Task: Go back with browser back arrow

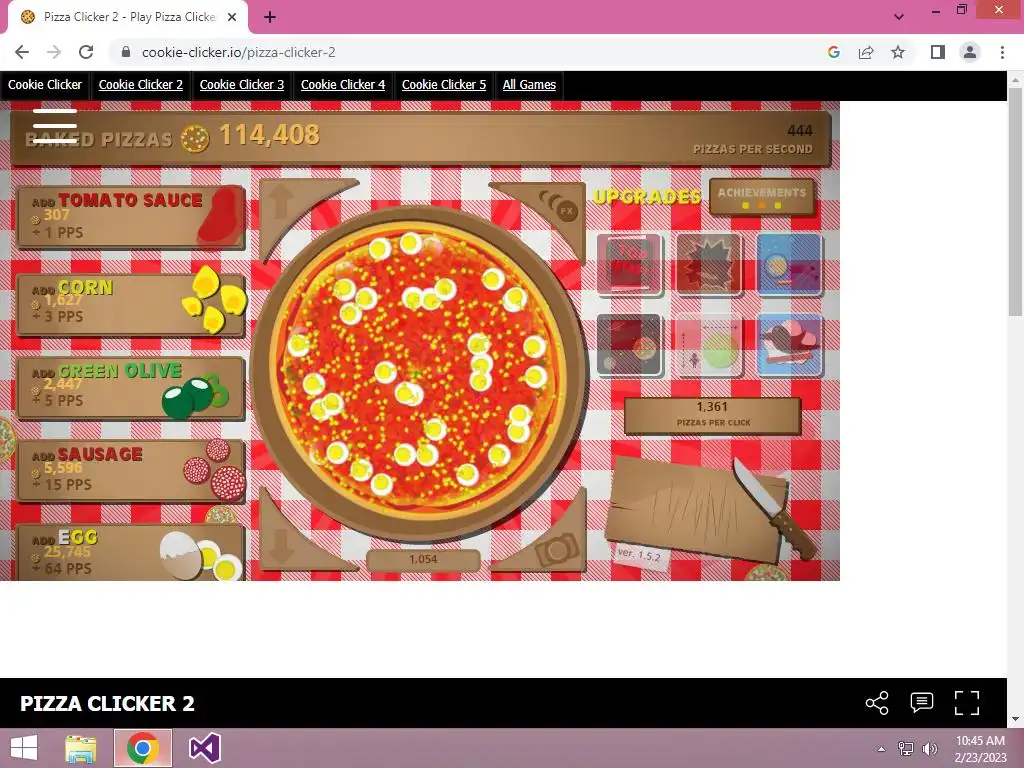Action: pos(22,52)
